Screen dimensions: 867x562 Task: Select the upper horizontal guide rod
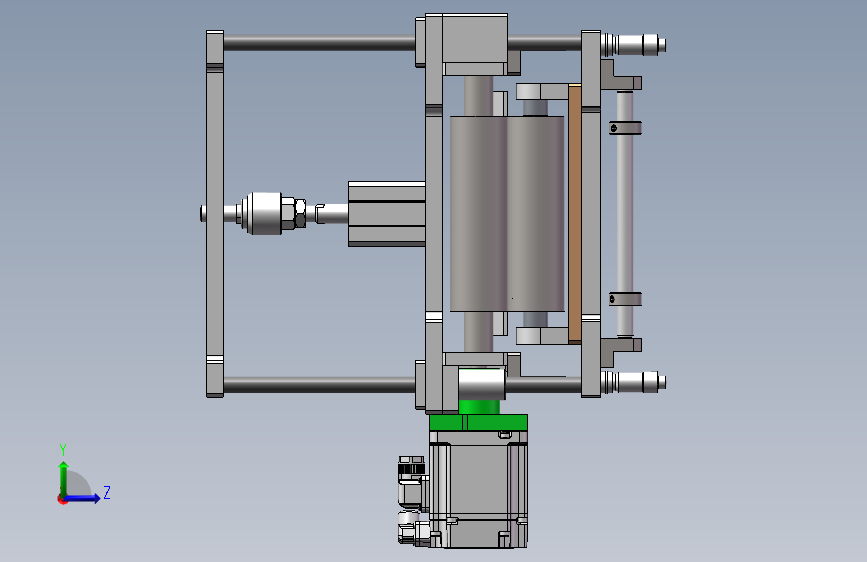coord(319,43)
